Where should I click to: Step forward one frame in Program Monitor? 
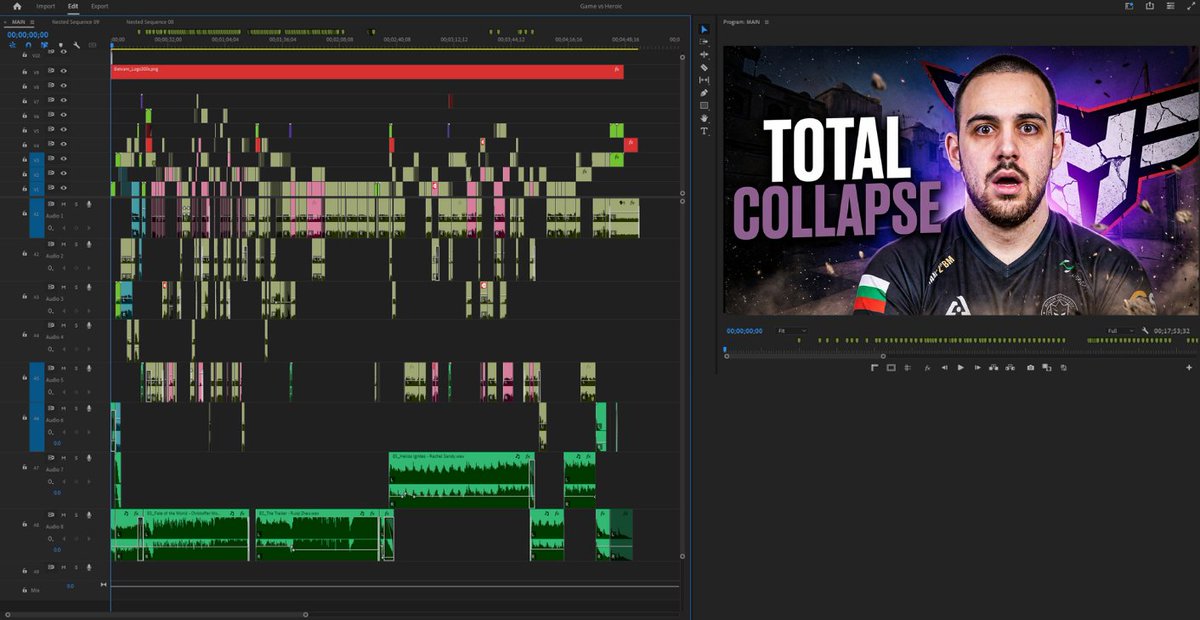coord(978,368)
